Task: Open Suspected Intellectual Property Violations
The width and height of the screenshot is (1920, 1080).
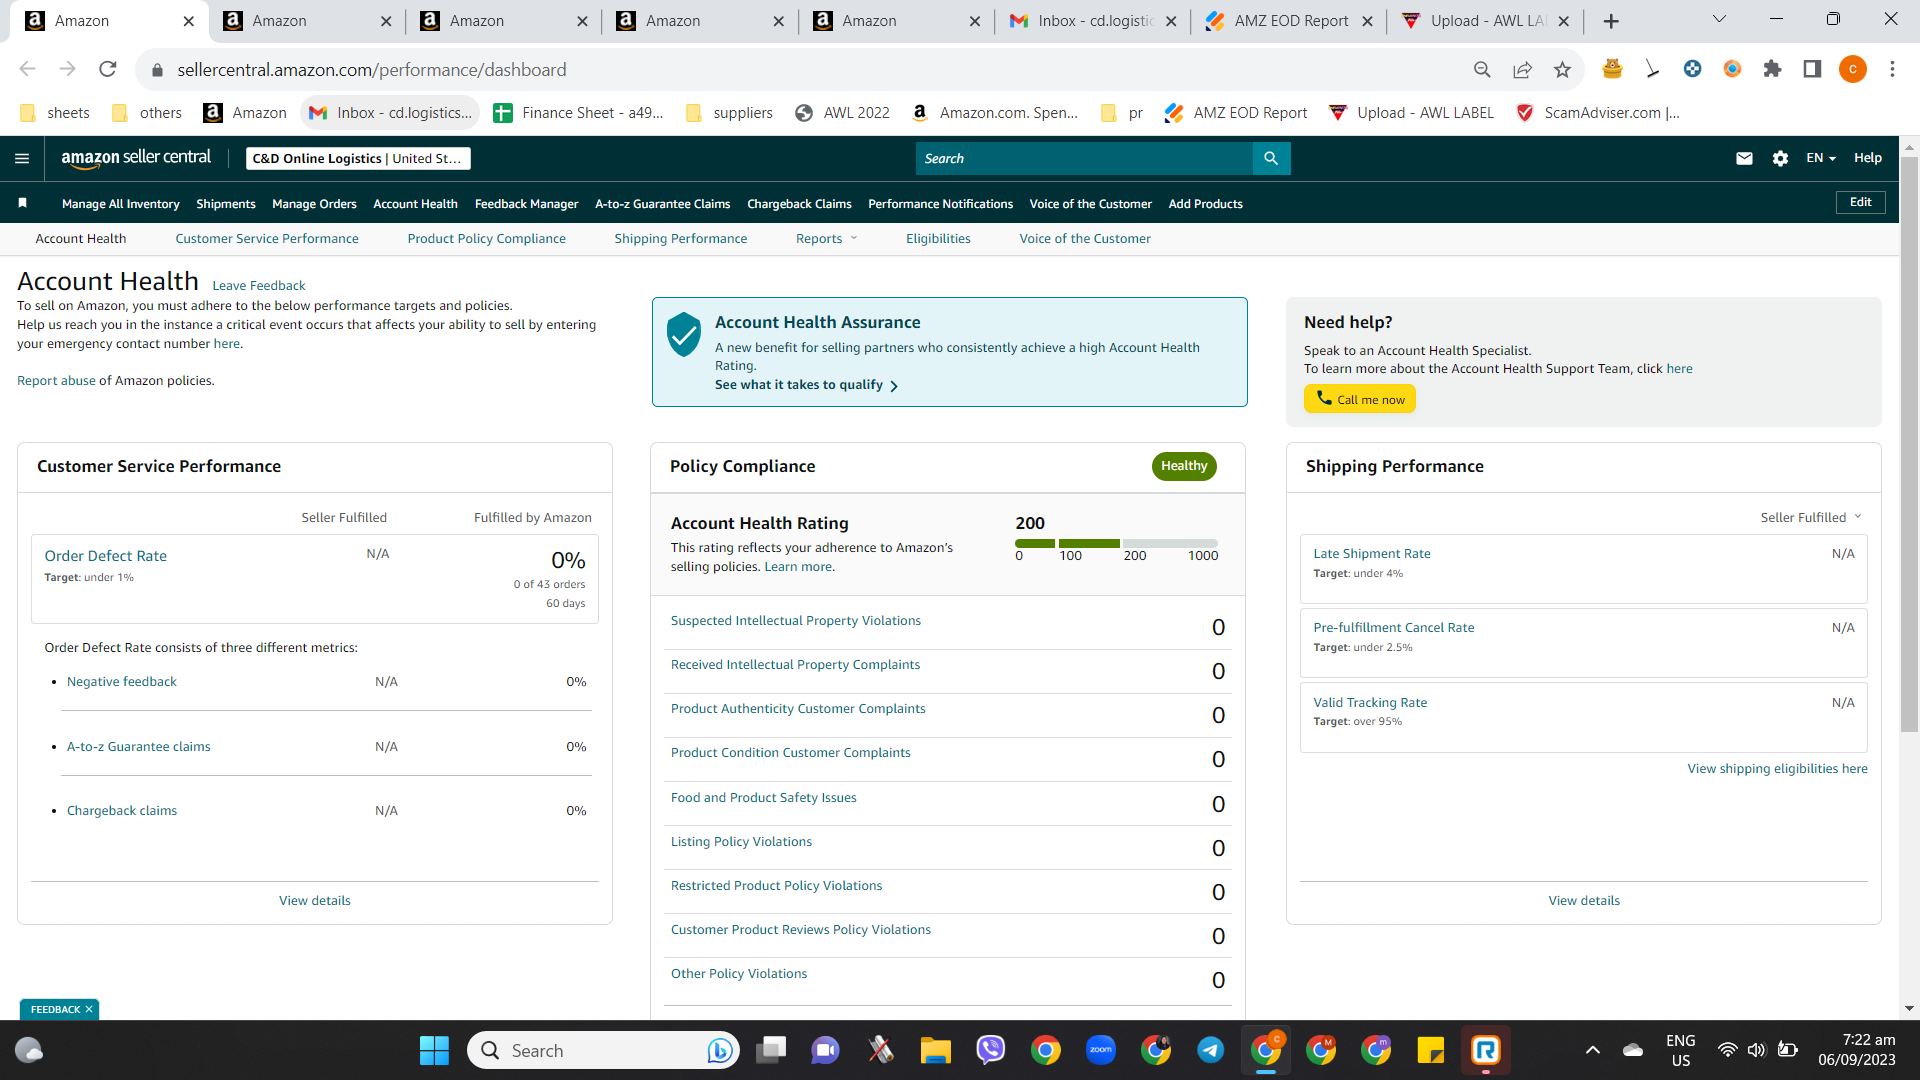Action: pyautogui.click(x=795, y=620)
